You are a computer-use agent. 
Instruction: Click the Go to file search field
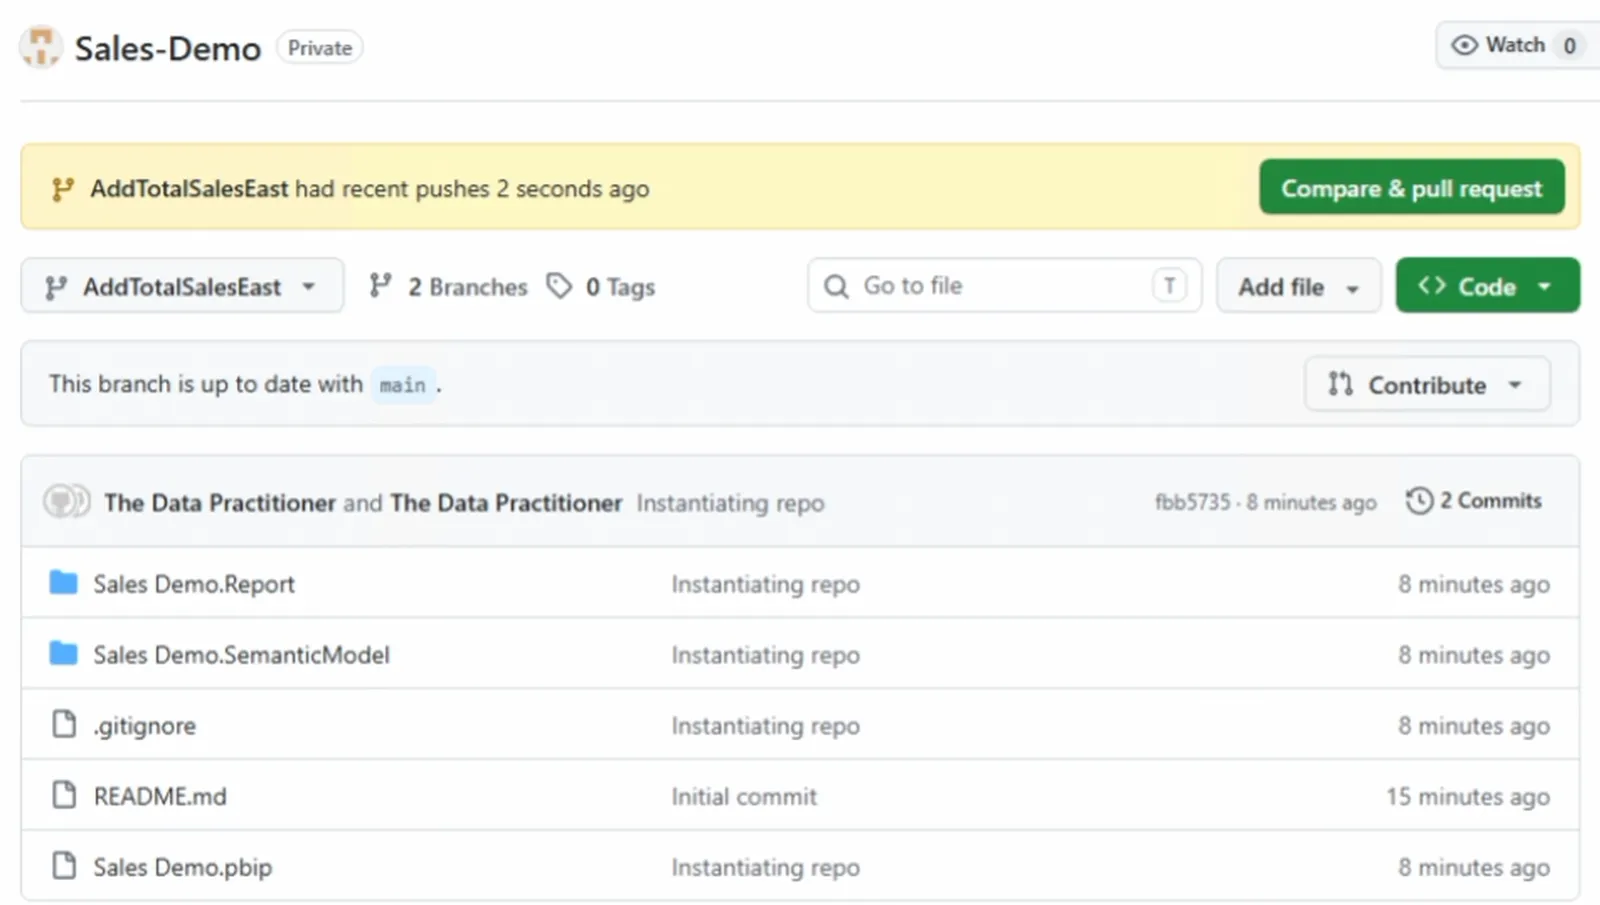pos(1004,286)
